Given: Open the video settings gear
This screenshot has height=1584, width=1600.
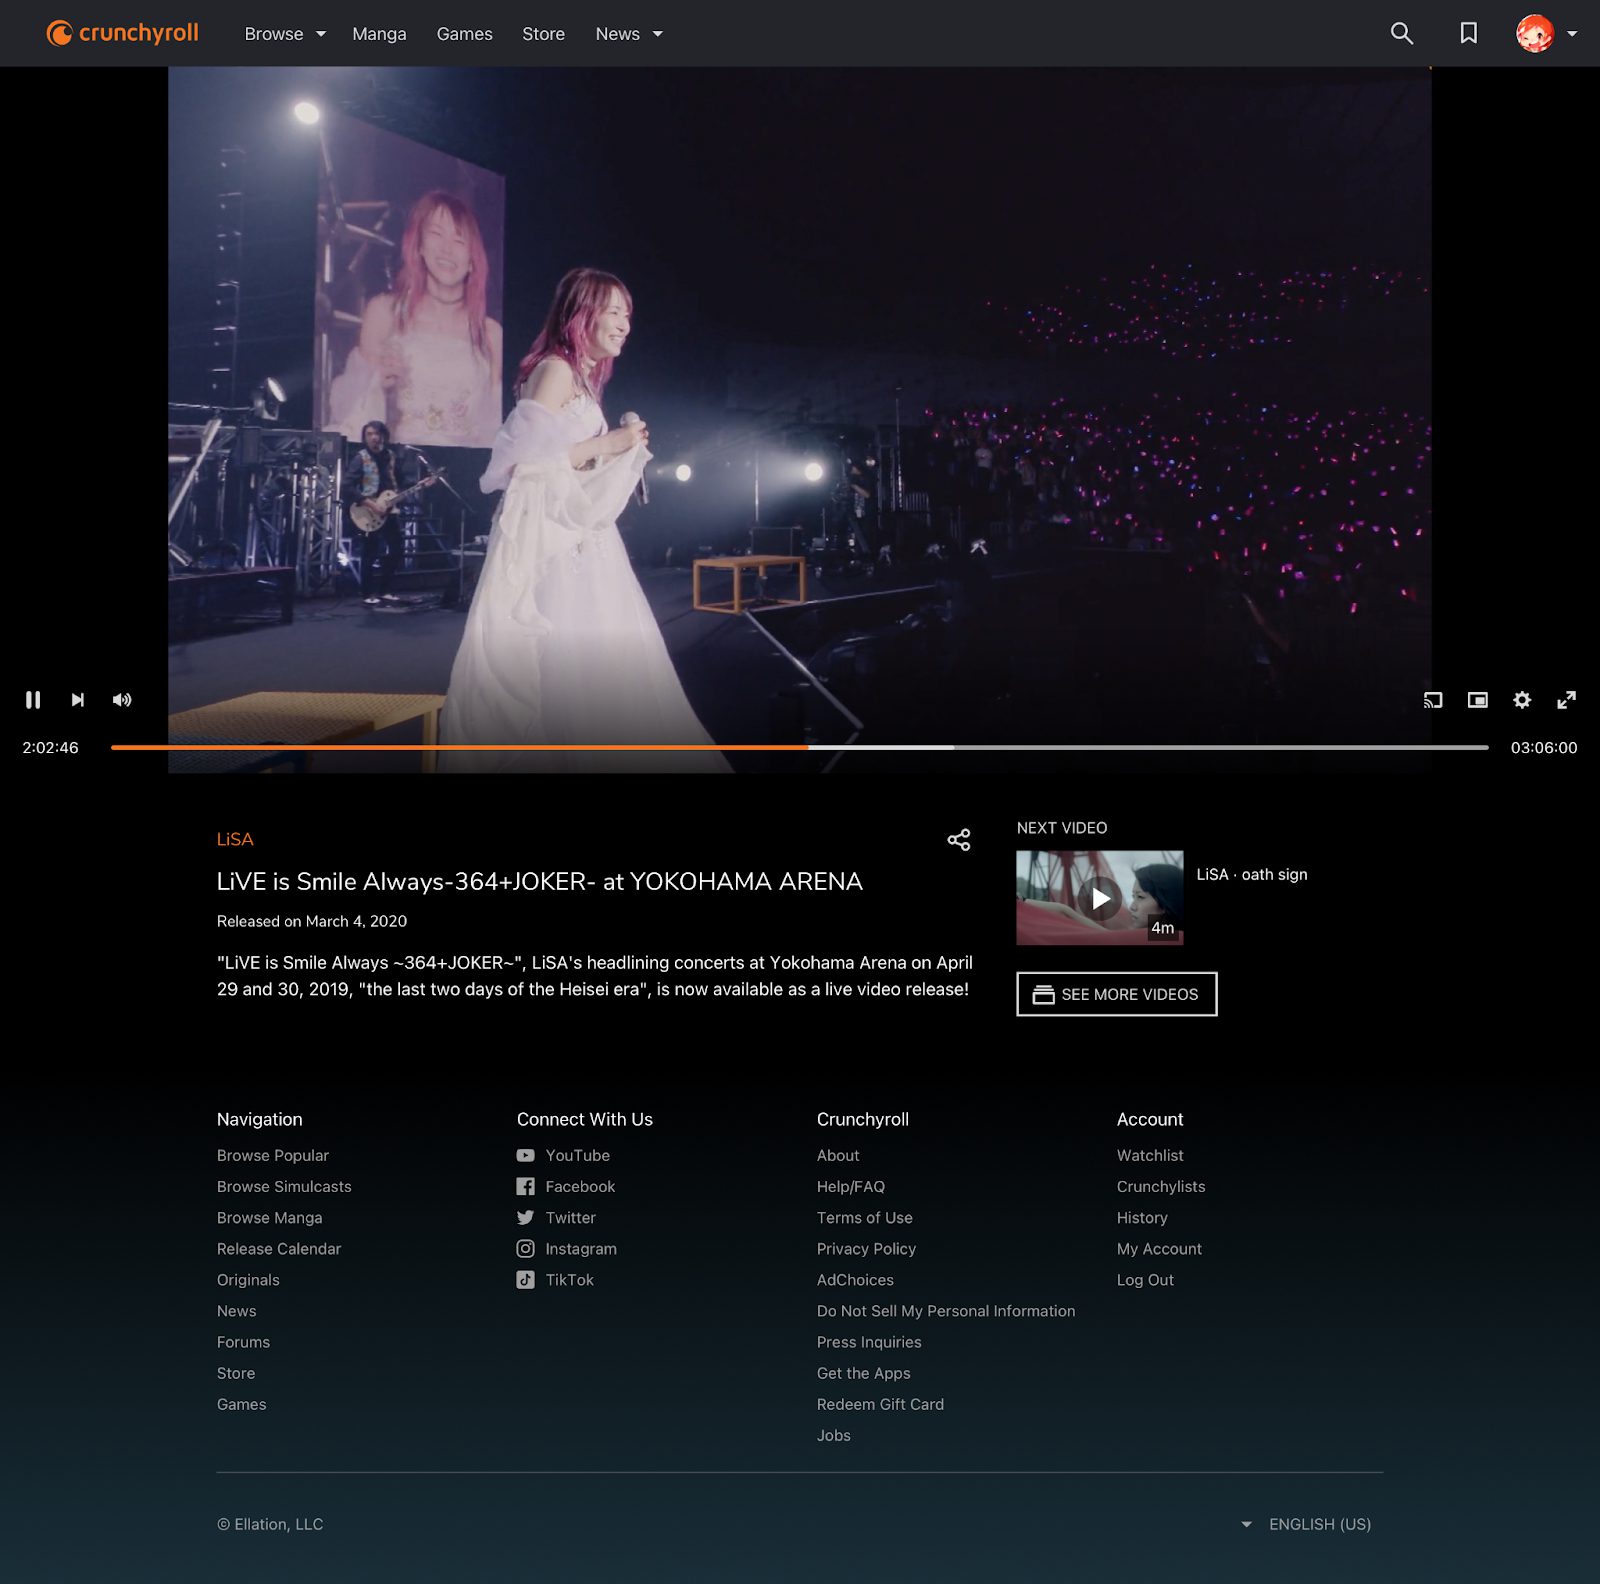Looking at the screenshot, I should tap(1522, 700).
